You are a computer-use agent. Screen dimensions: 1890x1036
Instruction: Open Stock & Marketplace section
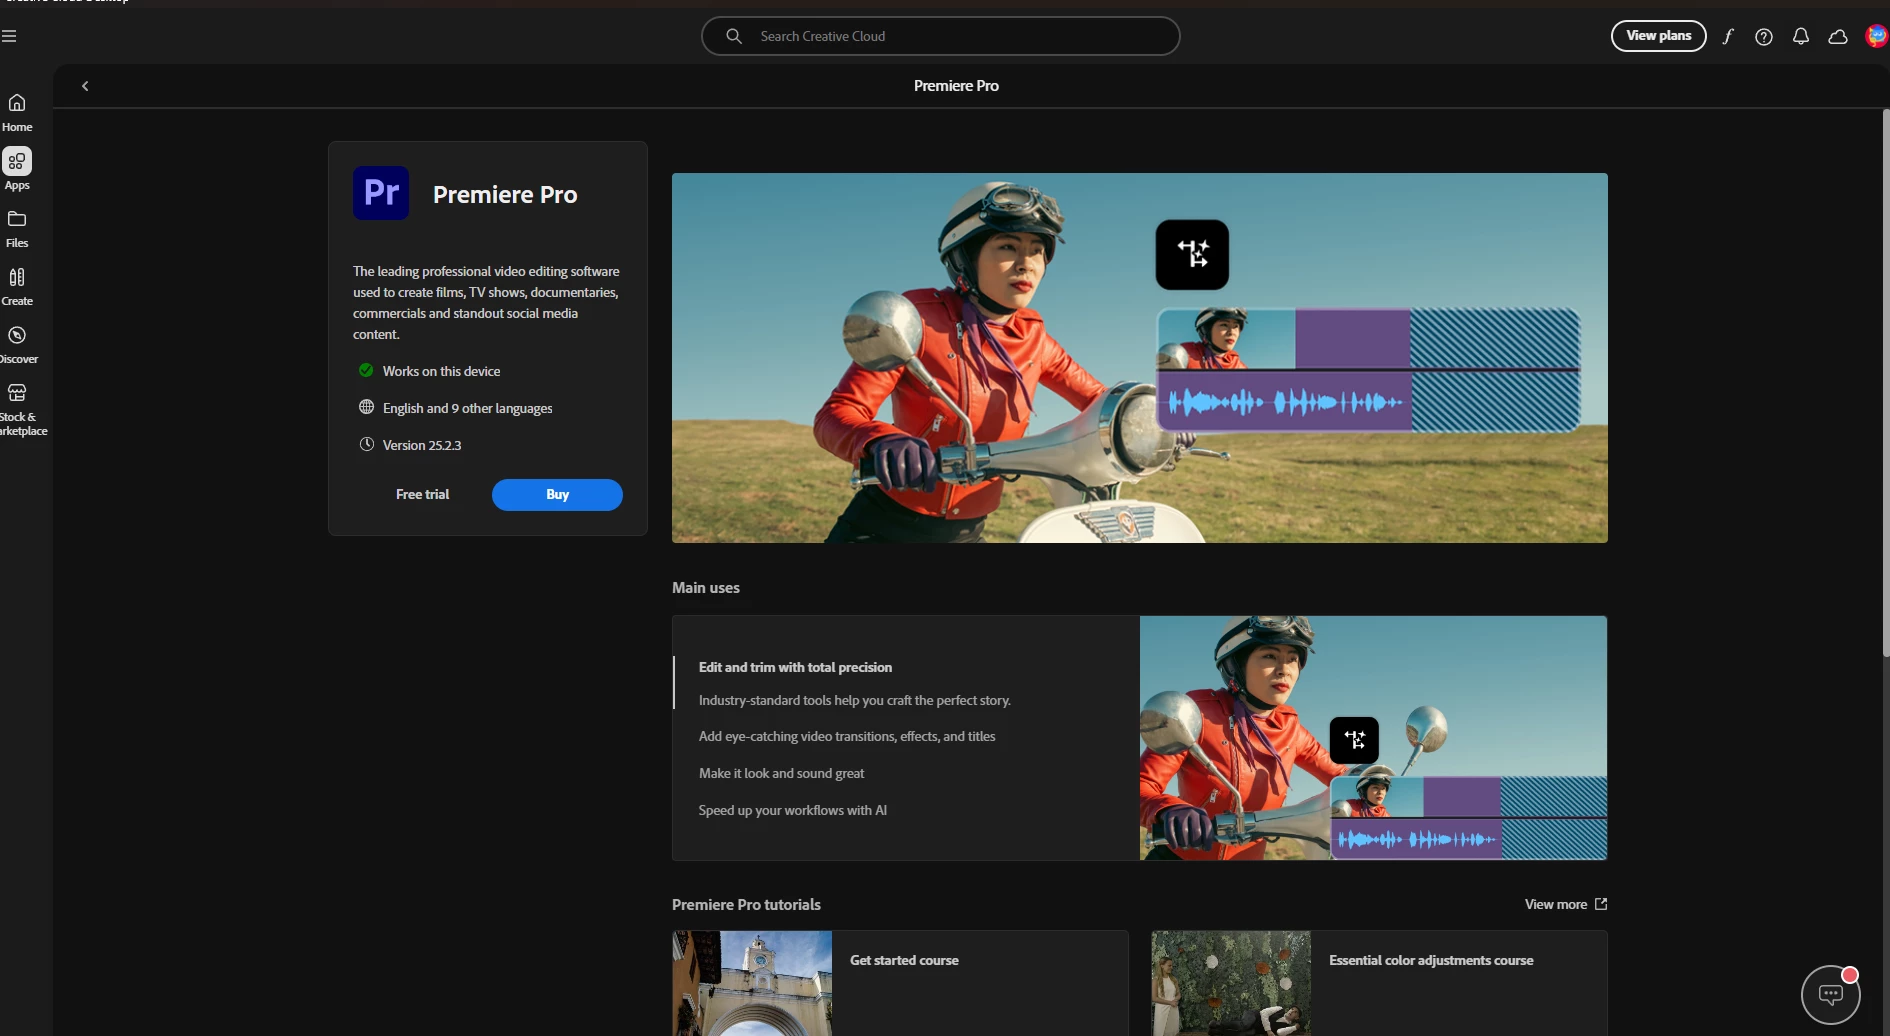pos(20,410)
